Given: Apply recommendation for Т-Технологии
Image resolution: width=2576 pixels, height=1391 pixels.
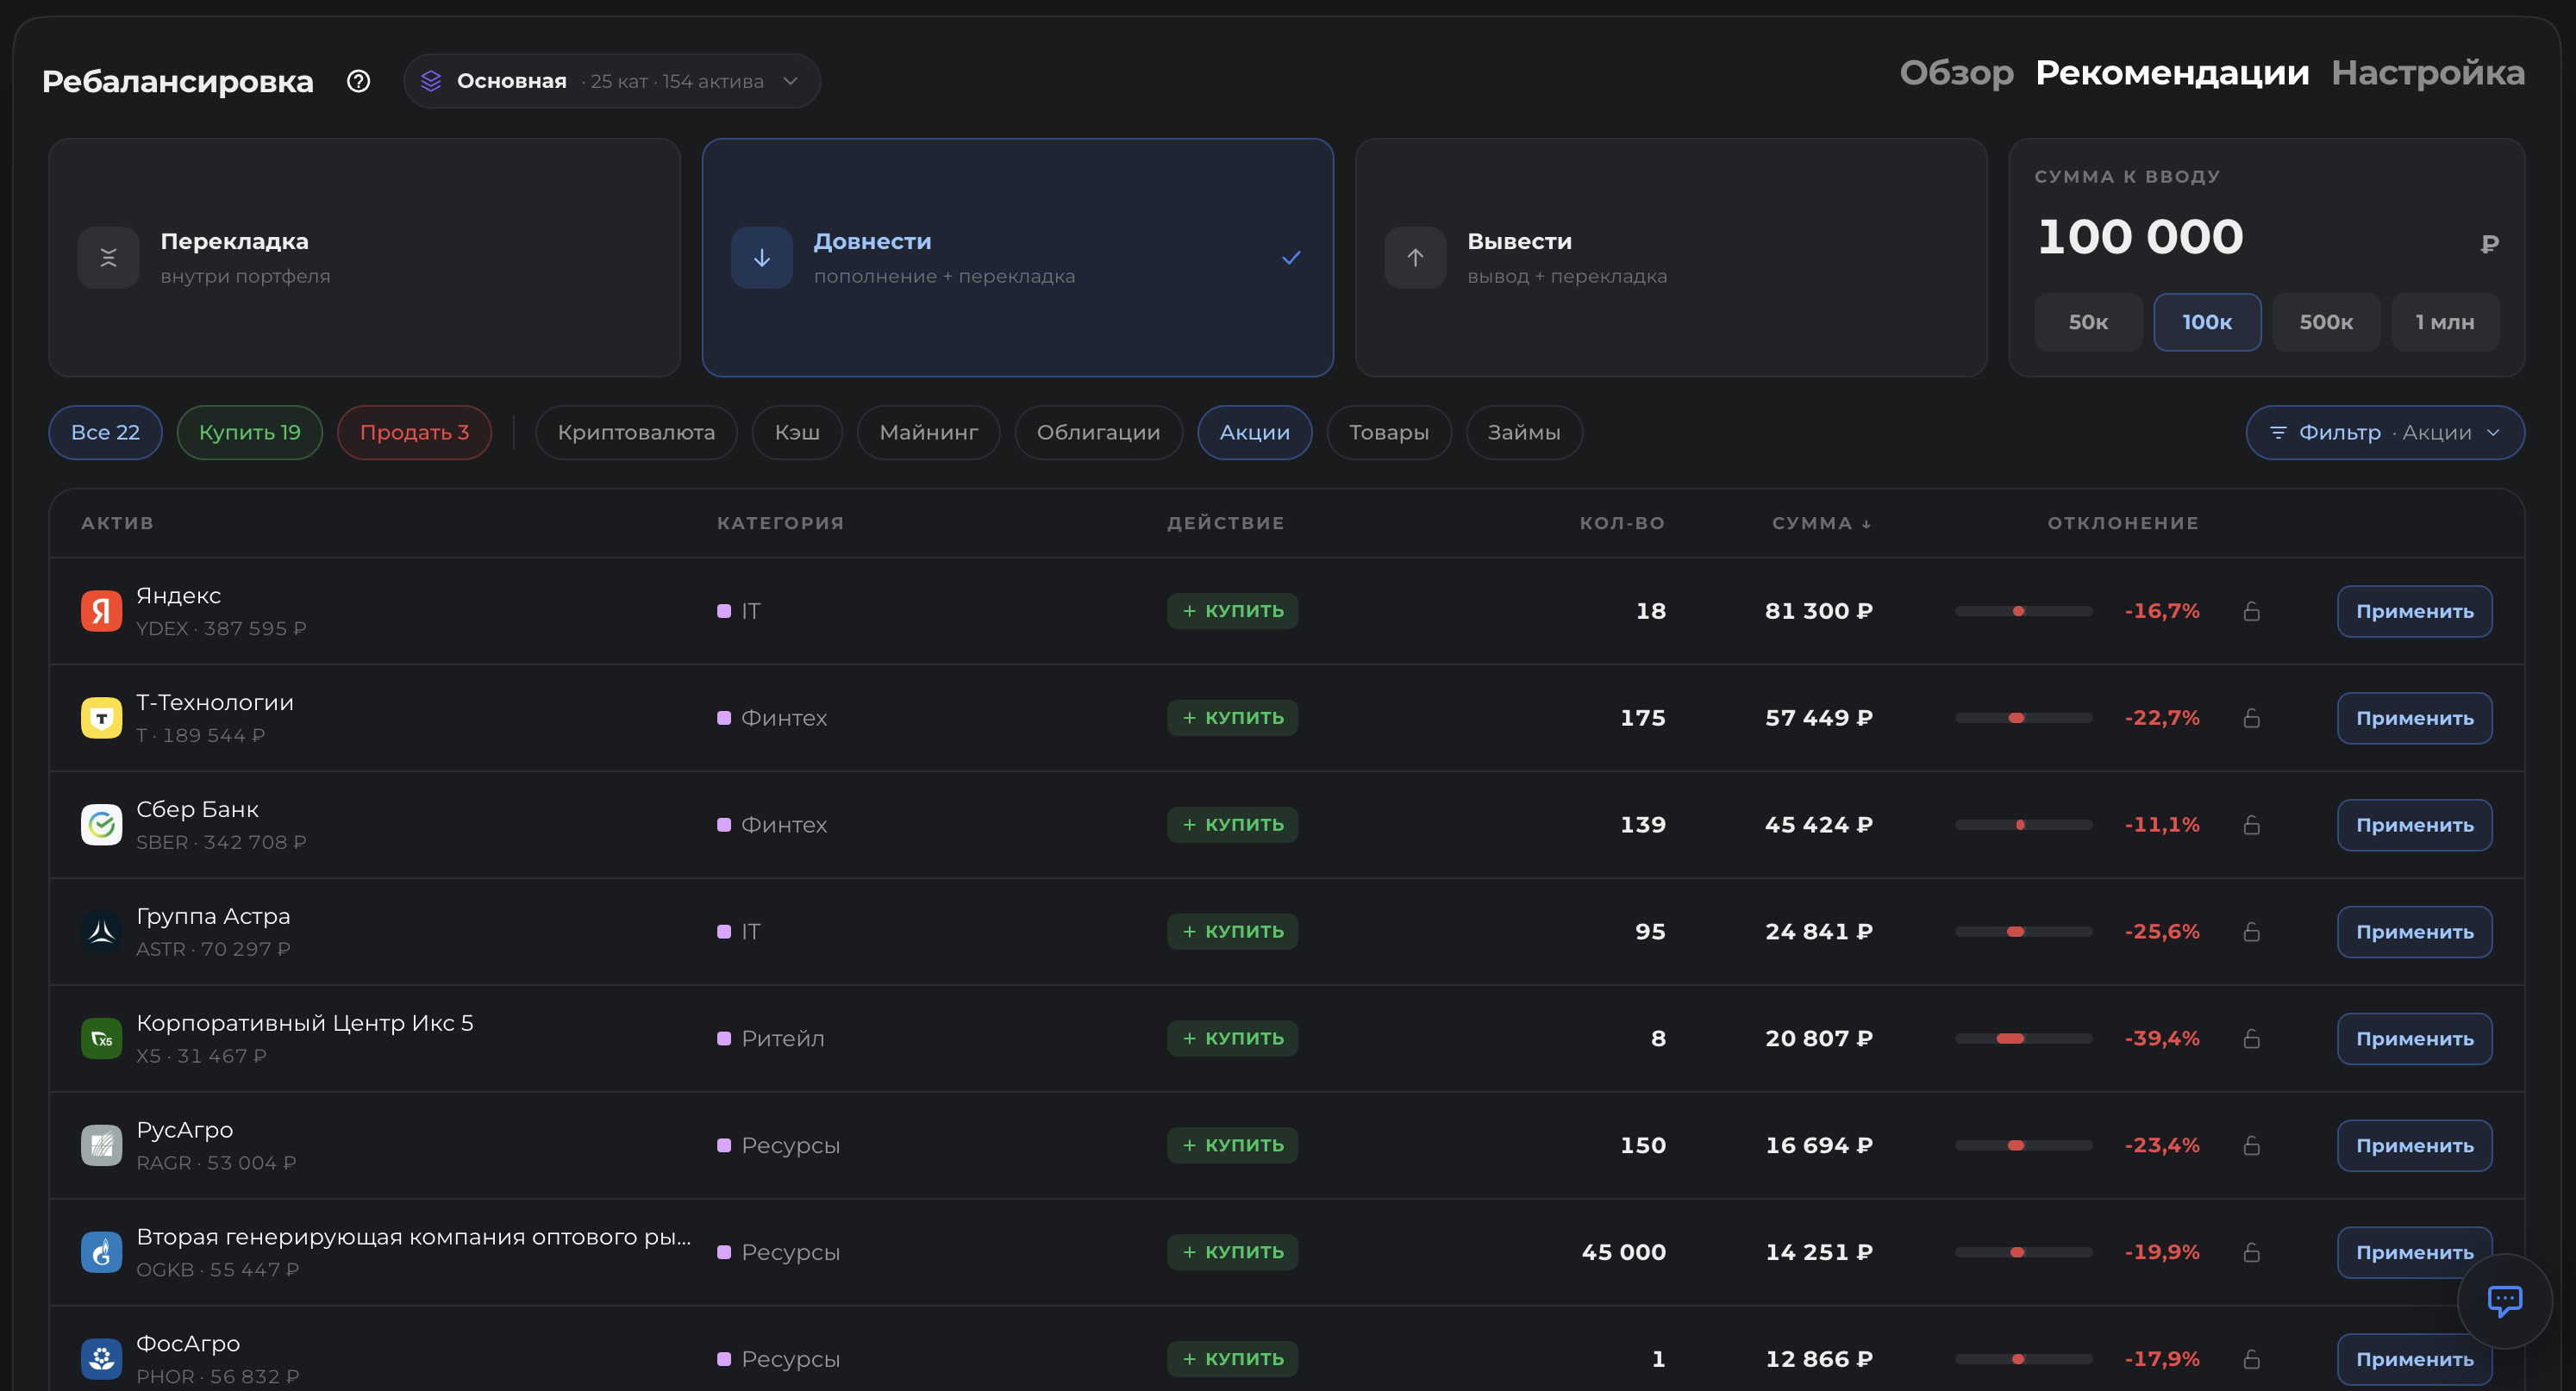Looking at the screenshot, I should [x=2414, y=718].
